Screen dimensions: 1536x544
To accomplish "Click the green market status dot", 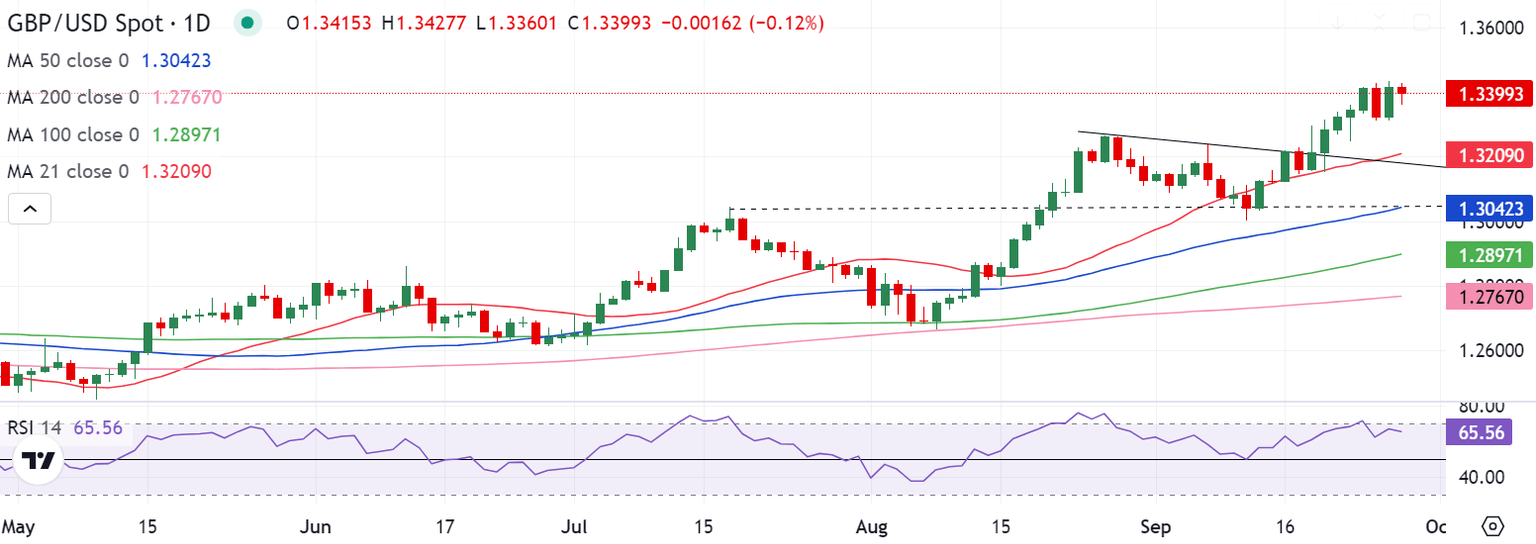I will click(246, 22).
